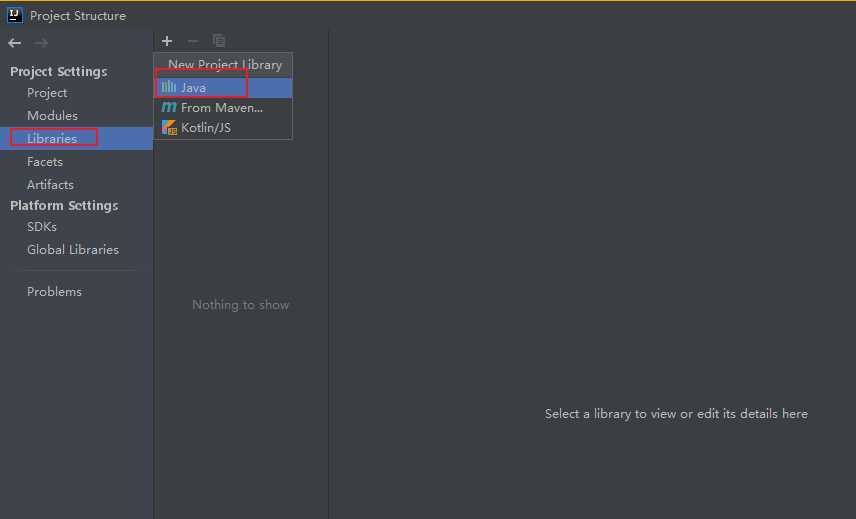Screen dimensions: 856x519
Task: Click the Platform Settings heading
Action: pos(64,205)
